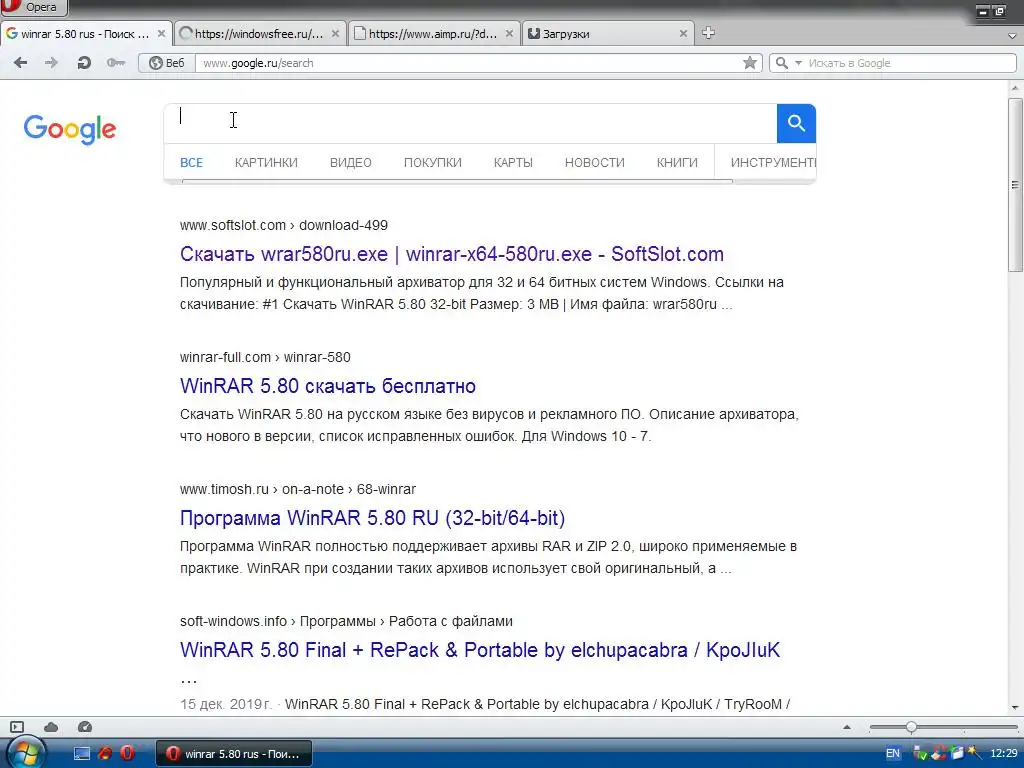
Task: Click the scrollbar up arrow
Action: [x=1015, y=88]
